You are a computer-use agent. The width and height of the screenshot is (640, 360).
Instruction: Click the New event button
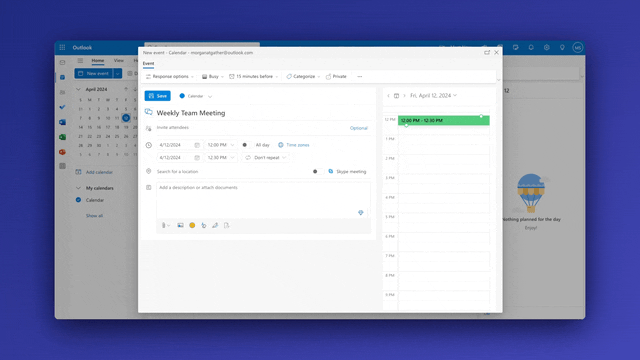click(94, 73)
